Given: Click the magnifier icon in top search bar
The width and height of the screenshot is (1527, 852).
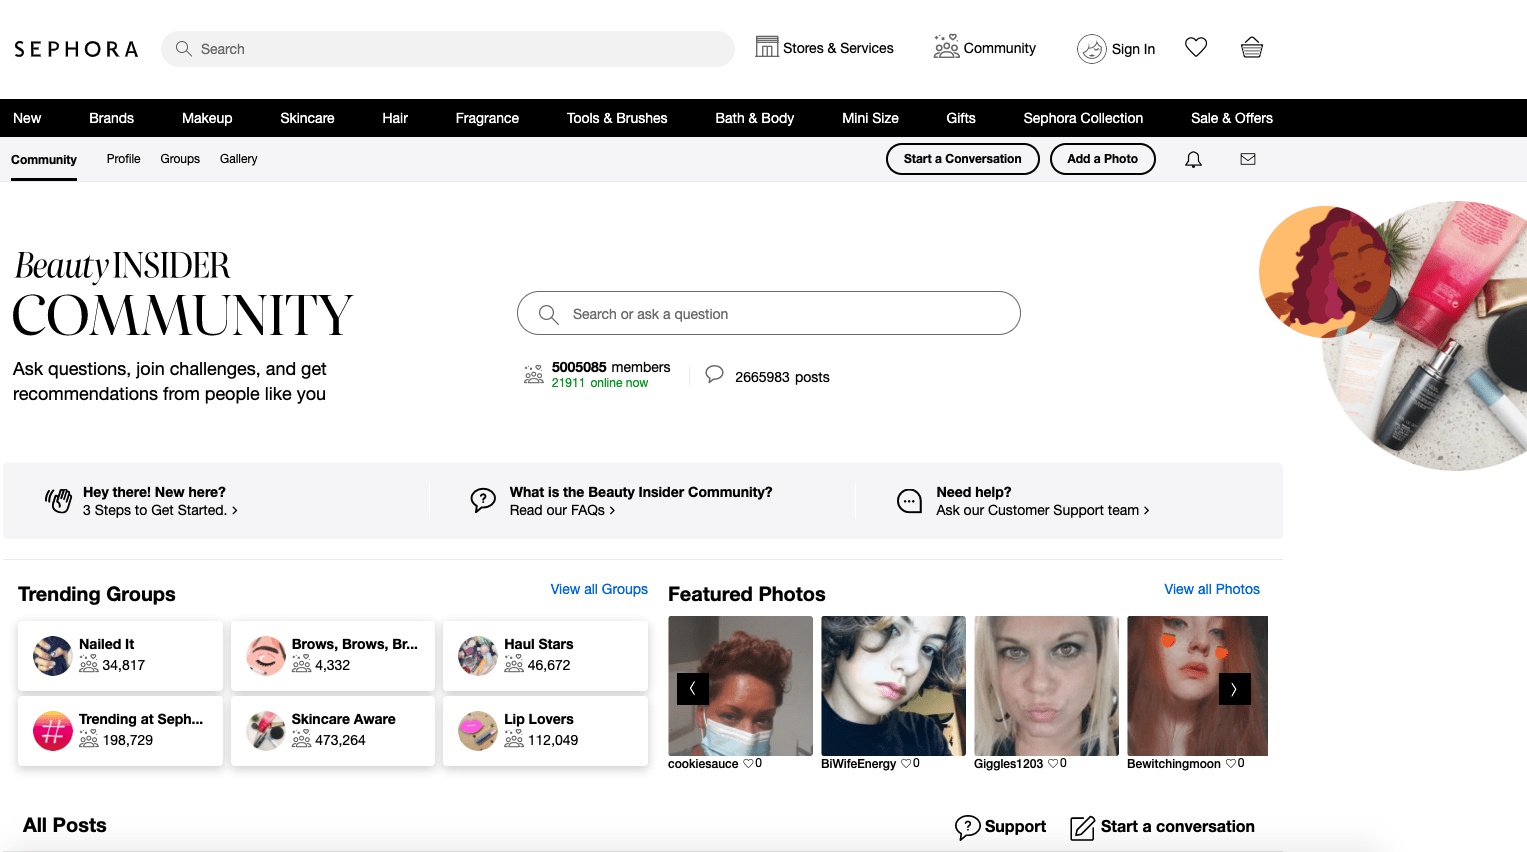Looking at the screenshot, I should tap(183, 48).
